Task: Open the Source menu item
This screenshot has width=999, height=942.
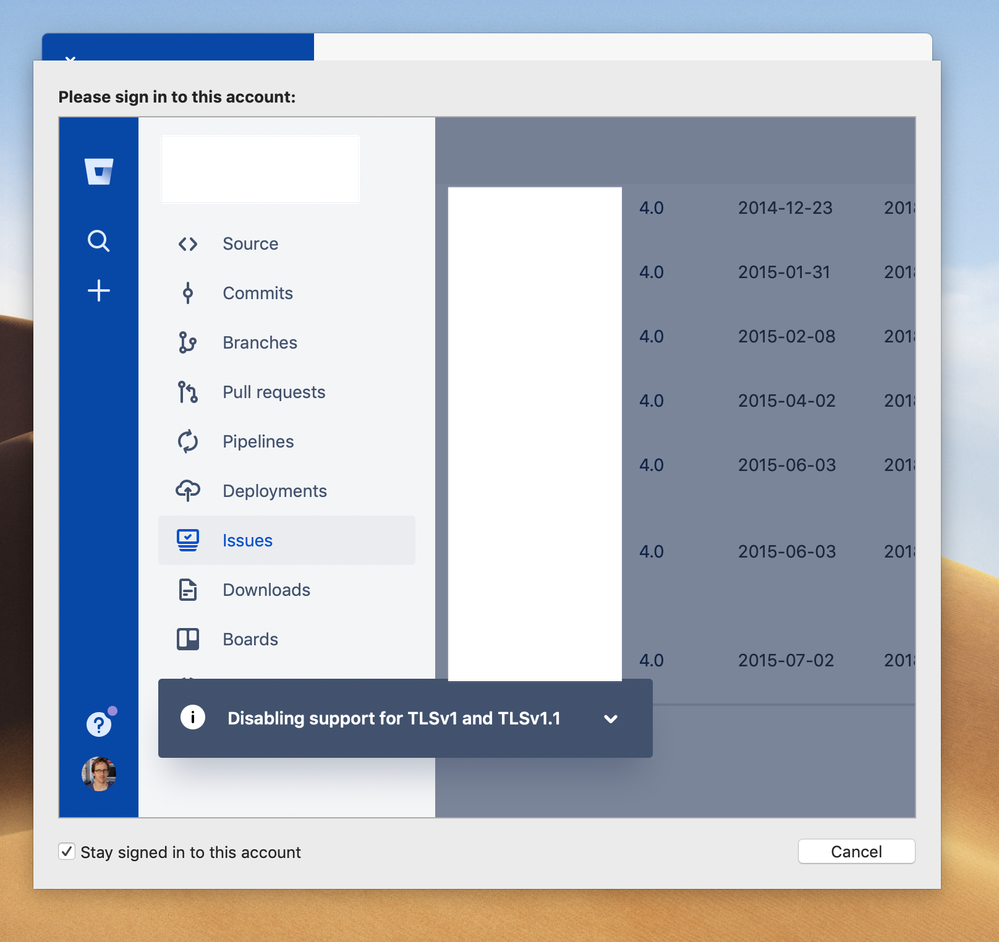Action: tap(287, 244)
